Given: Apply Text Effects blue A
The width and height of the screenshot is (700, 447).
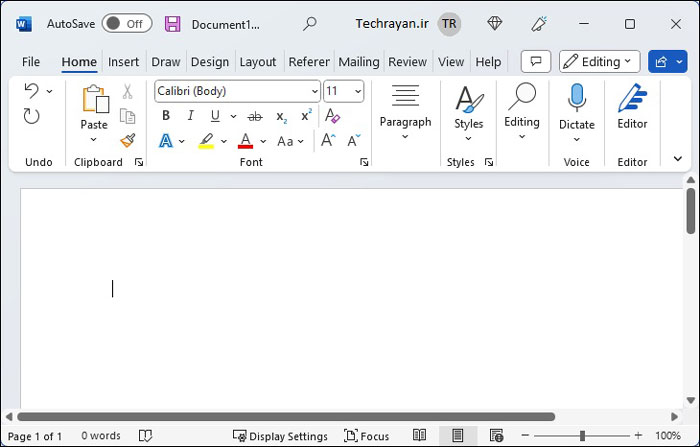Looking at the screenshot, I should point(166,141).
